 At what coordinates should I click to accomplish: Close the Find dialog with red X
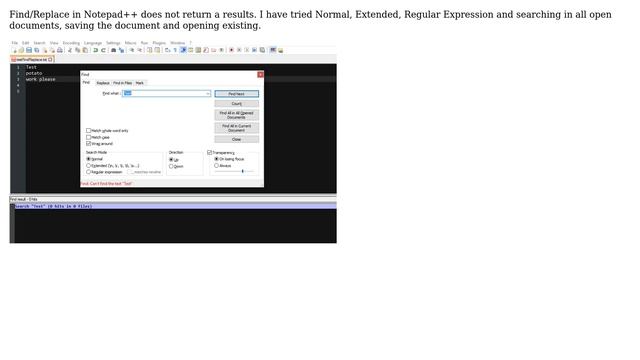tap(260, 75)
